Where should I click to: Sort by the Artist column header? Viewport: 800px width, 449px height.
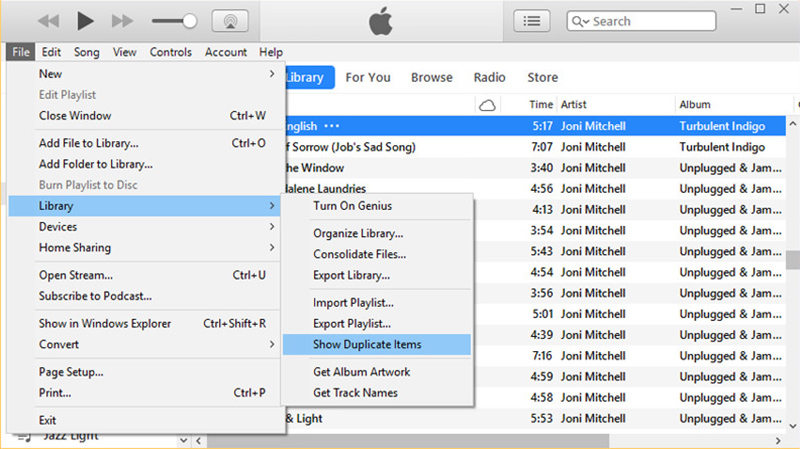[573, 105]
